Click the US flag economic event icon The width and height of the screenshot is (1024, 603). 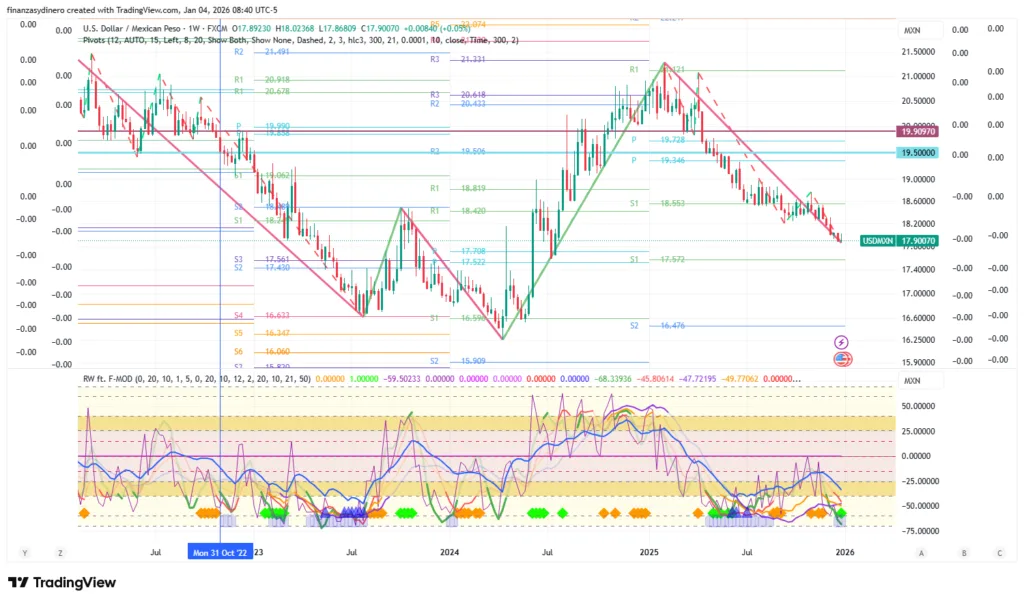pyautogui.click(x=841, y=359)
